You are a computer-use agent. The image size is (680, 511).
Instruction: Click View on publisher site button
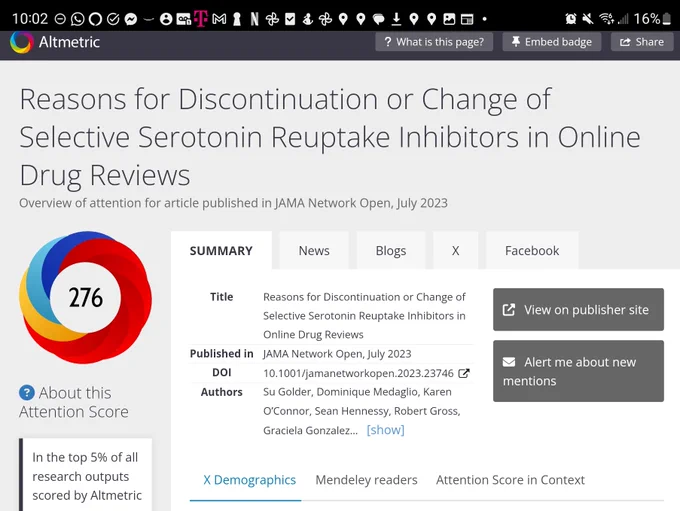coord(578,309)
